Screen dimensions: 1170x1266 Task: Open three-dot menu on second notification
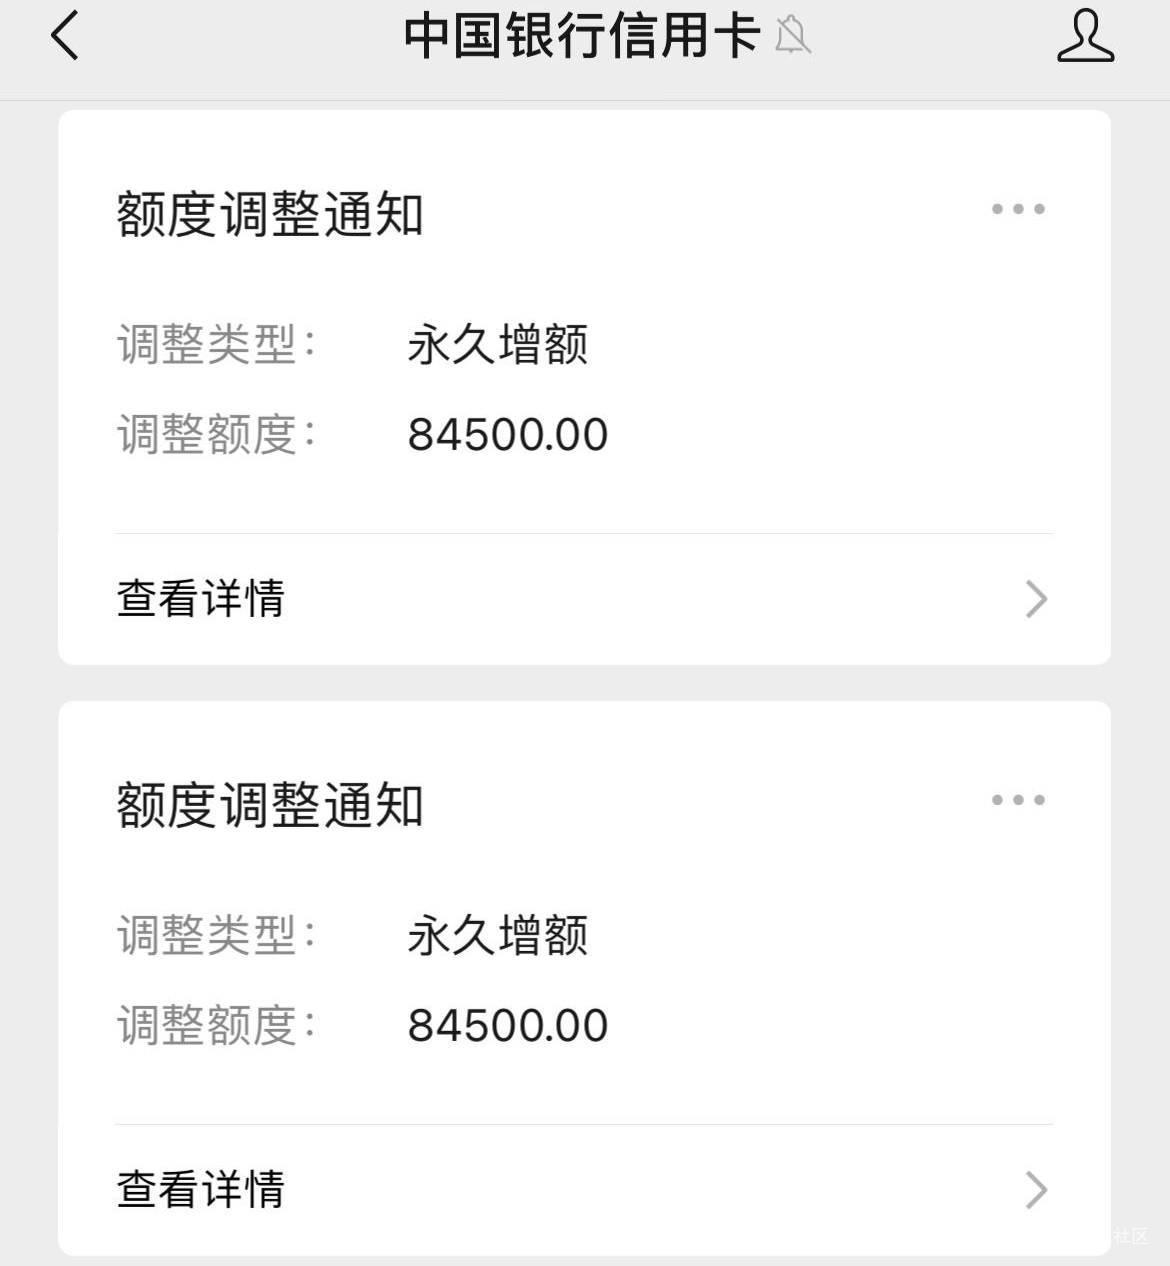[x=1018, y=800]
